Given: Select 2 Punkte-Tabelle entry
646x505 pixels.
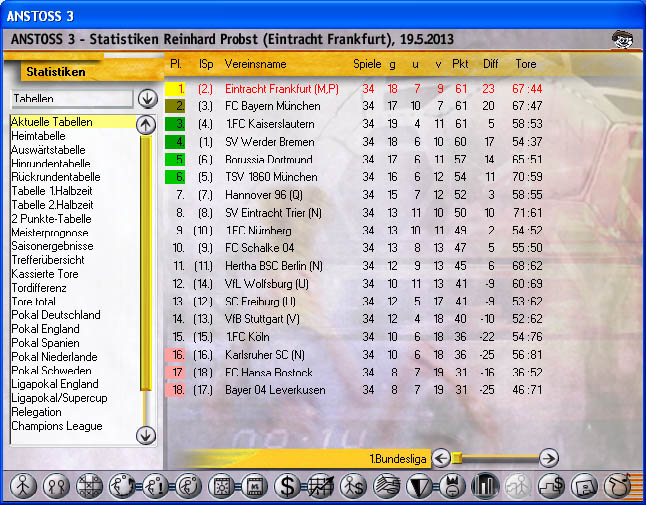Looking at the screenshot, I should [x=51, y=219].
